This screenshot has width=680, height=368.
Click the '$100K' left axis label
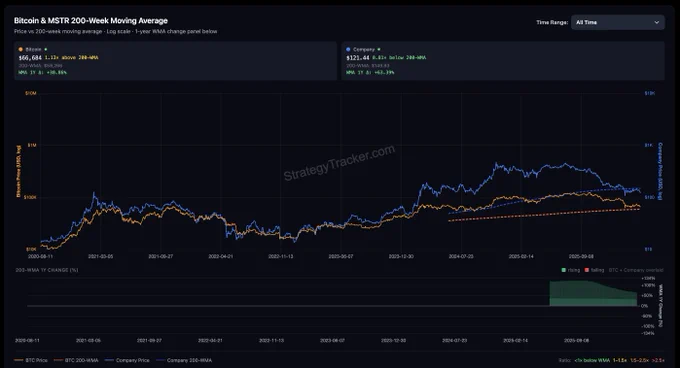click(30, 197)
